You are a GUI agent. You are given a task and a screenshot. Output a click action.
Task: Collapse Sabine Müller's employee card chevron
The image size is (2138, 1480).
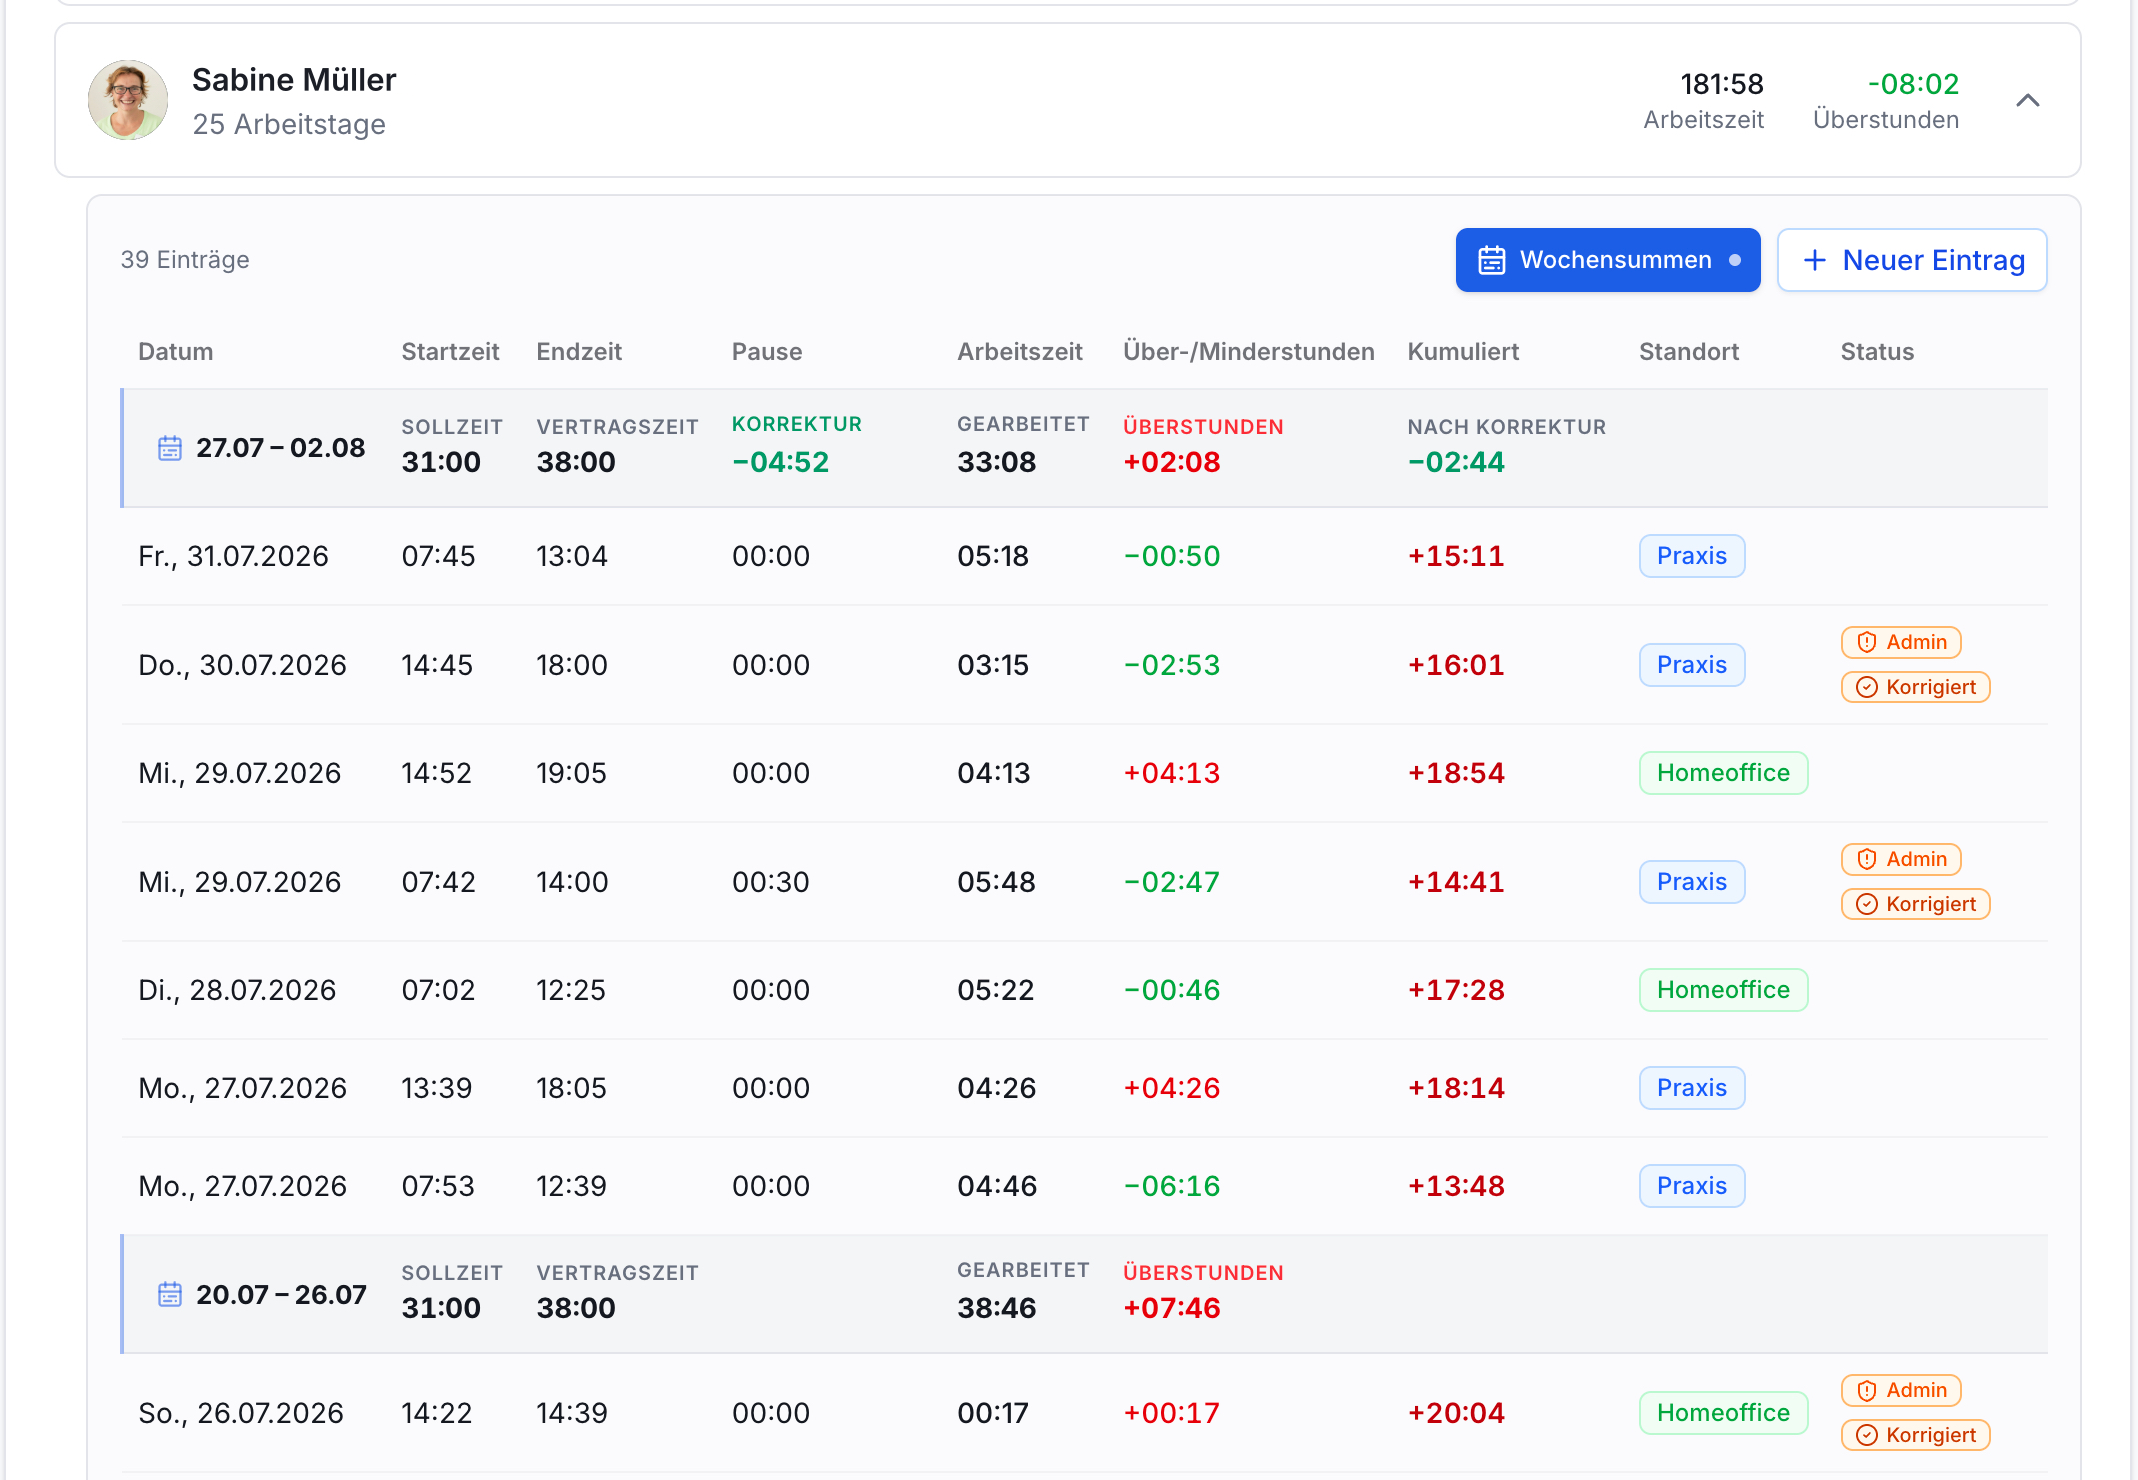pyautogui.click(x=2027, y=100)
